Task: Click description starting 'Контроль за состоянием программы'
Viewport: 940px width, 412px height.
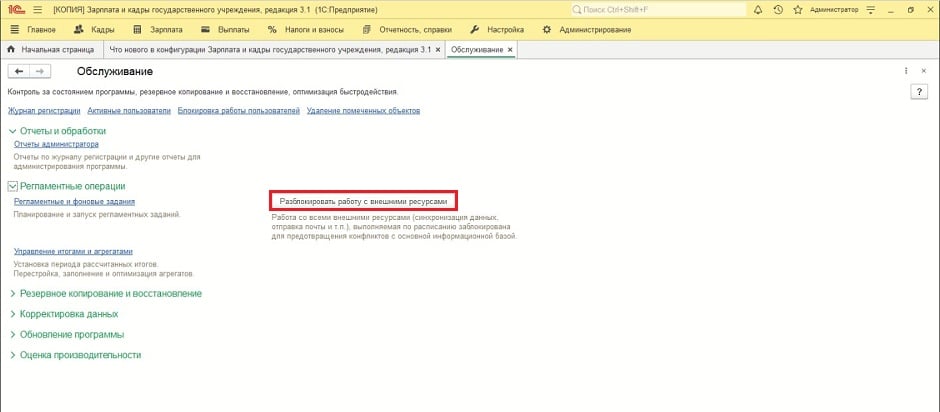Action: point(203,92)
